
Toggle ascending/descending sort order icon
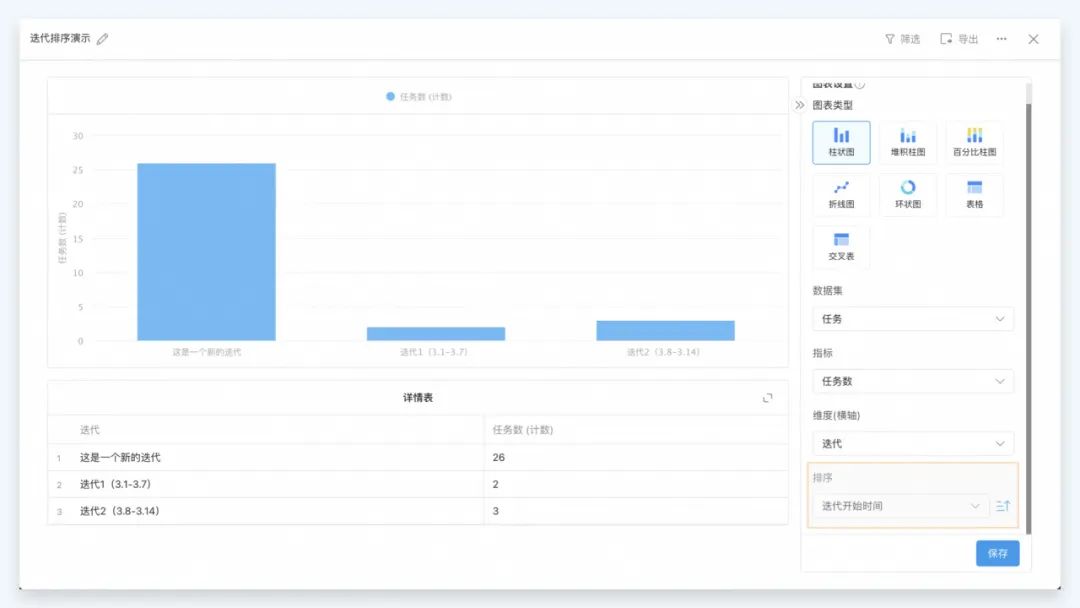1003,506
